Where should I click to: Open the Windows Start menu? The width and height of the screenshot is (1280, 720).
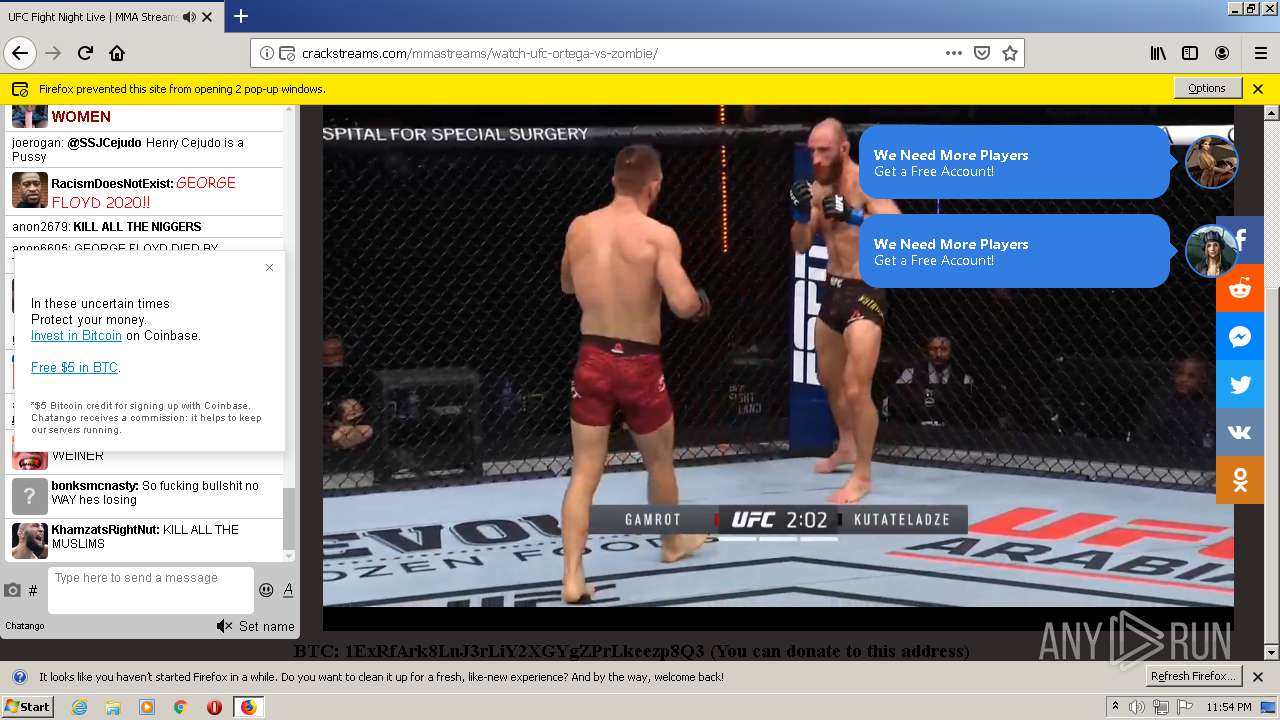click(x=27, y=706)
